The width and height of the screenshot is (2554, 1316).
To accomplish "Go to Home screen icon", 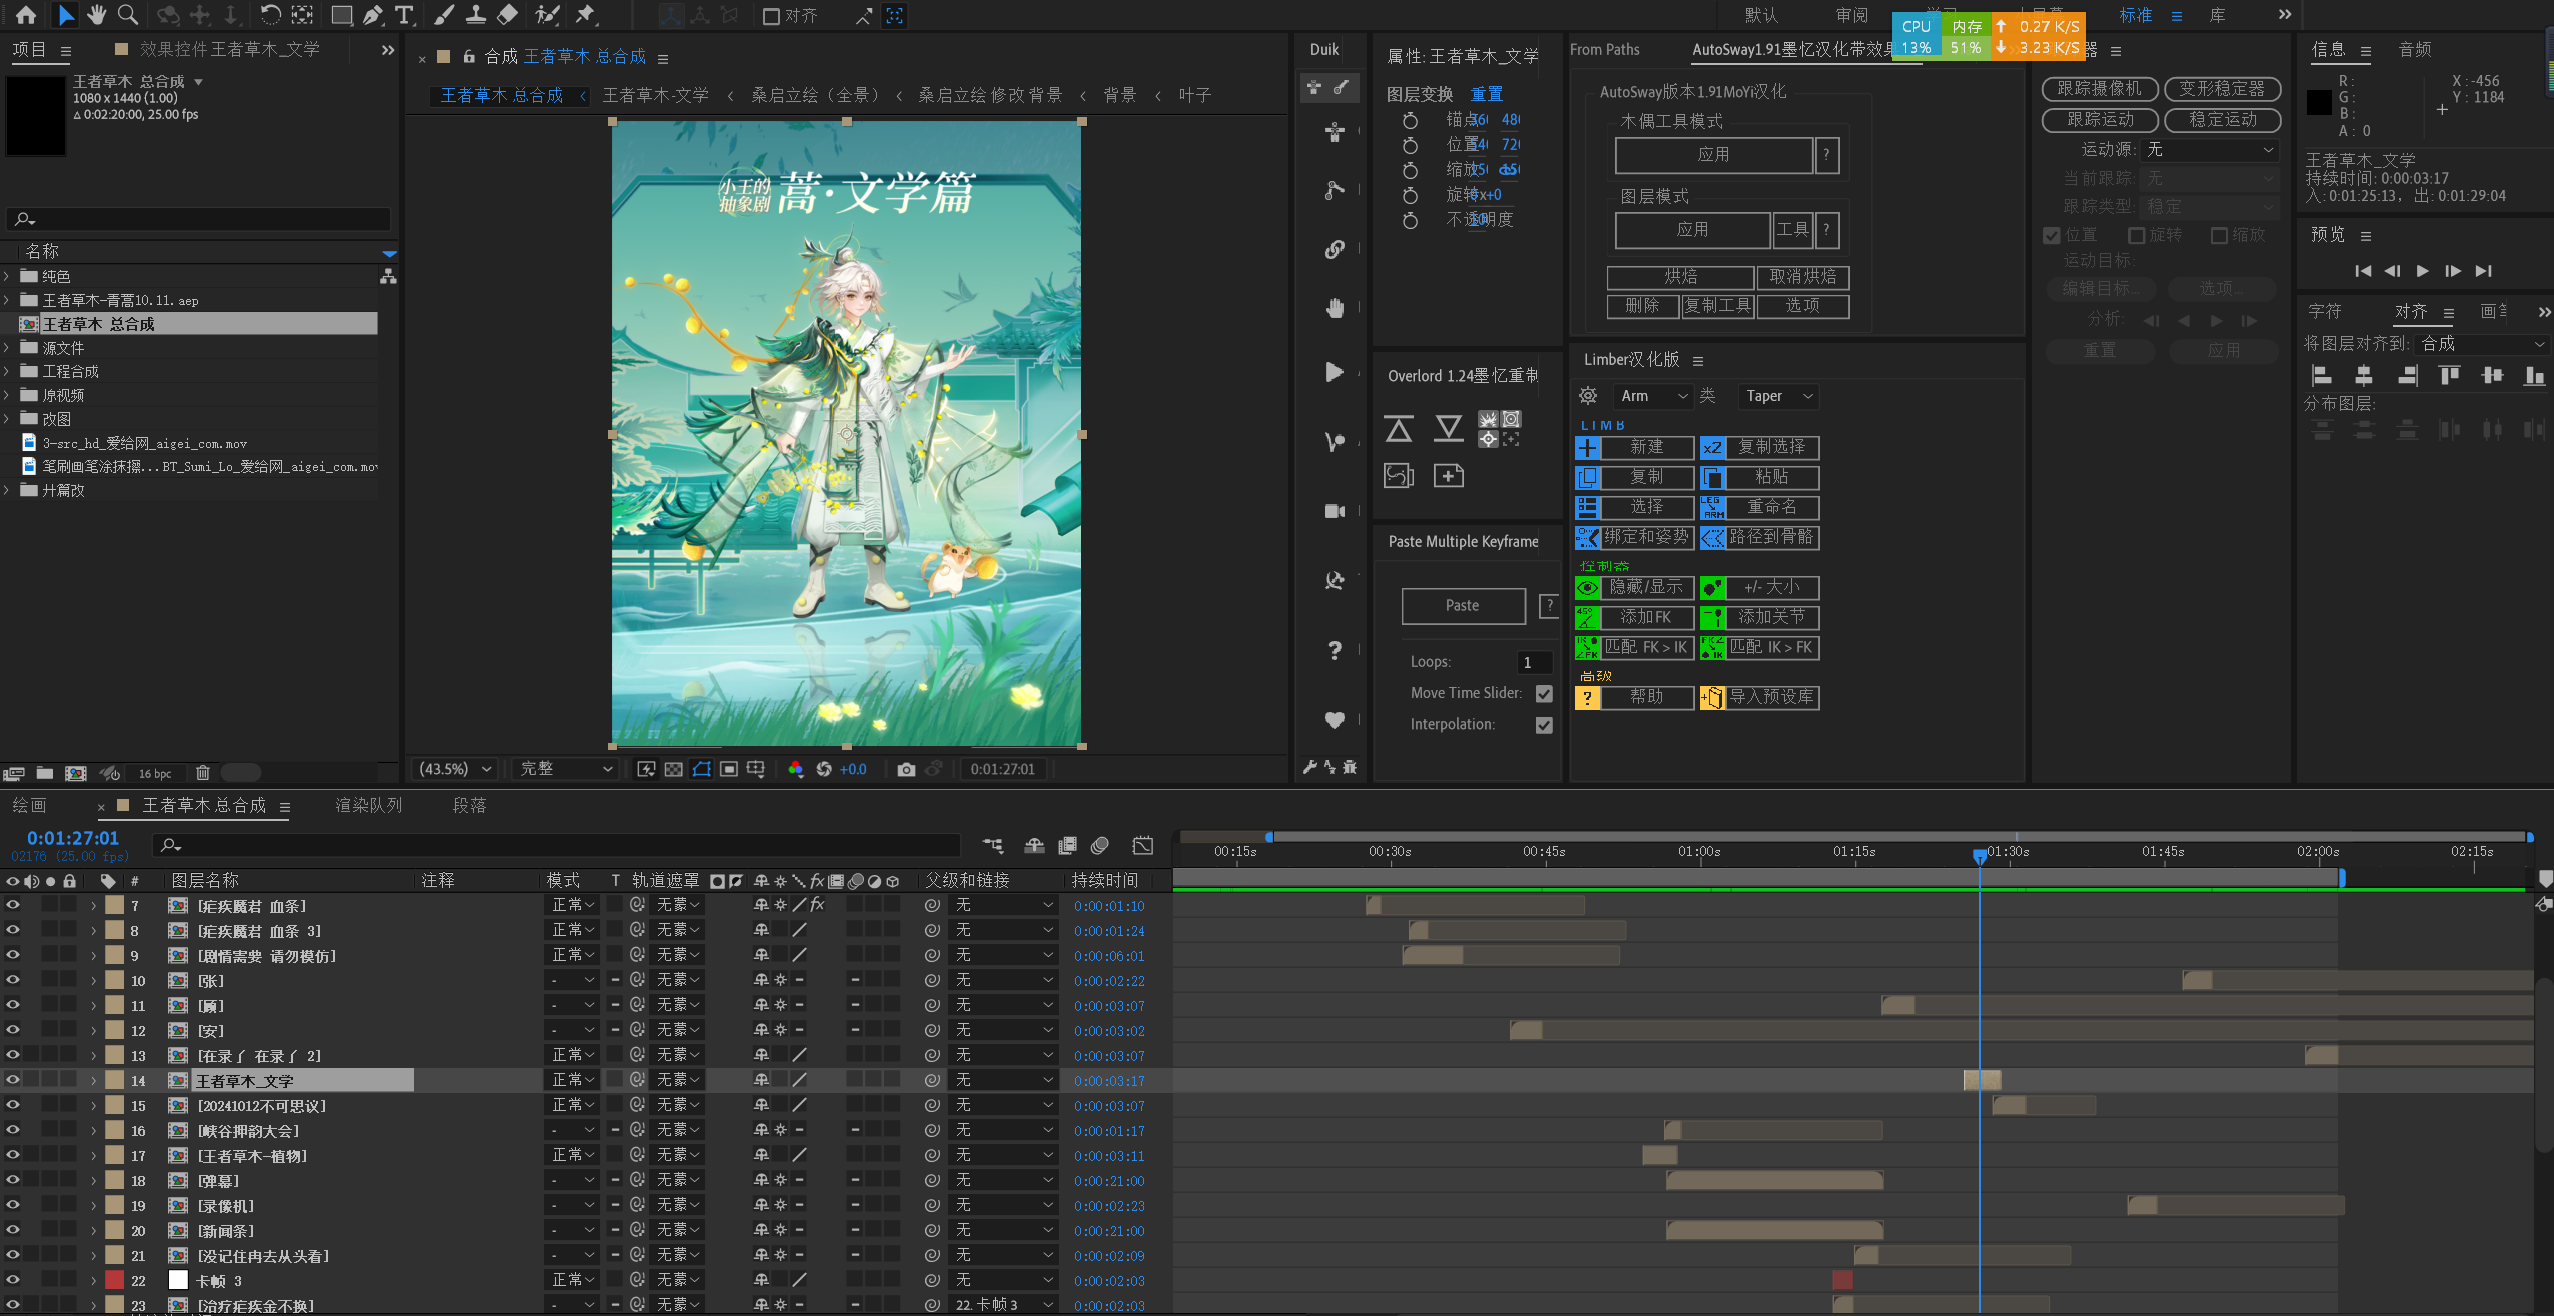I will tap(26, 15).
